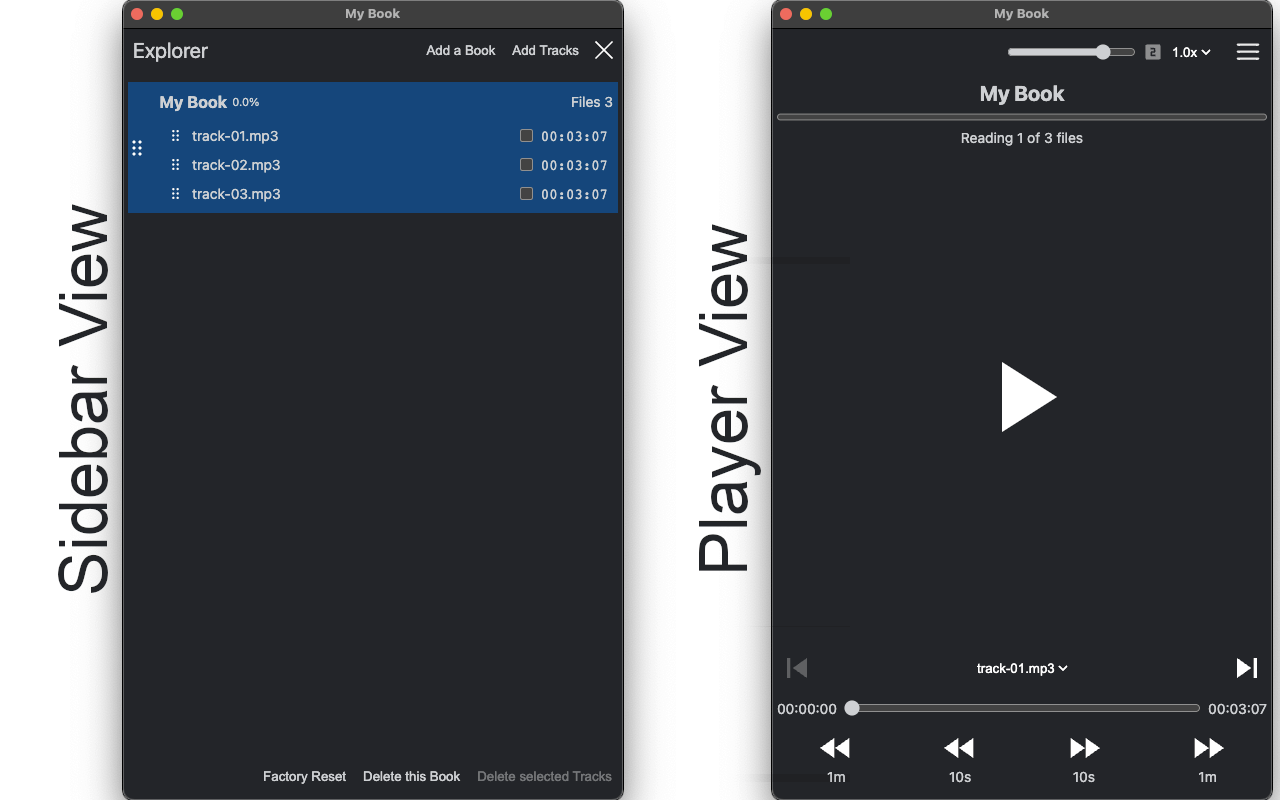
Task: Start playback with the large play icon
Action: (1028, 397)
